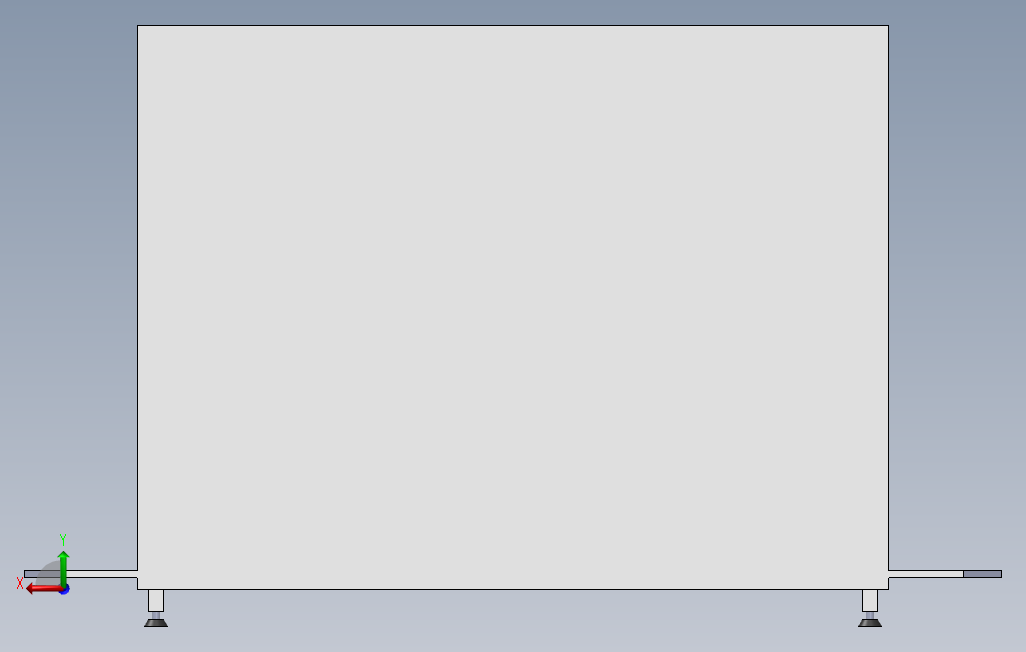Select the left leg post under cabinet

[156, 600]
